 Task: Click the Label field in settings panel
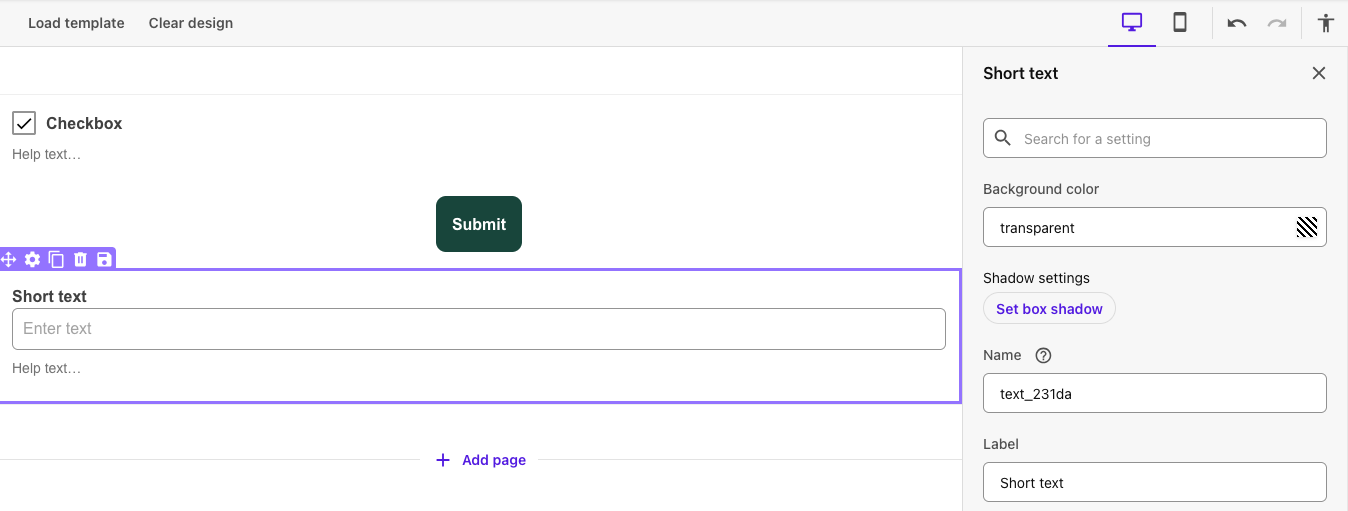tap(1155, 482)
